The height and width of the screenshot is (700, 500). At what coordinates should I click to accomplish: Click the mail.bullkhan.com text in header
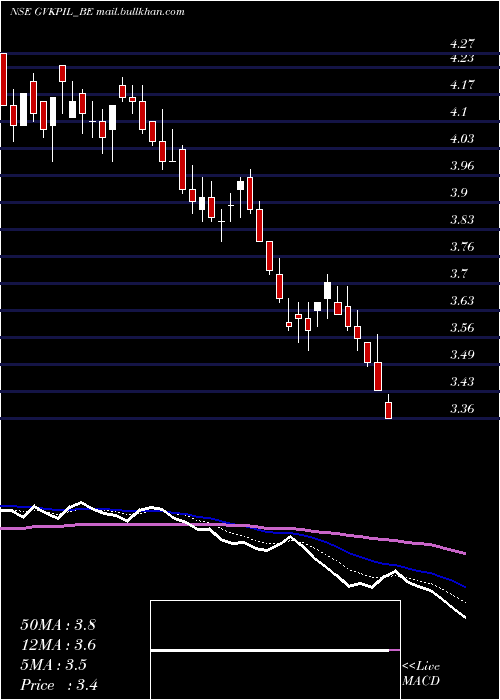coord(140,12)
